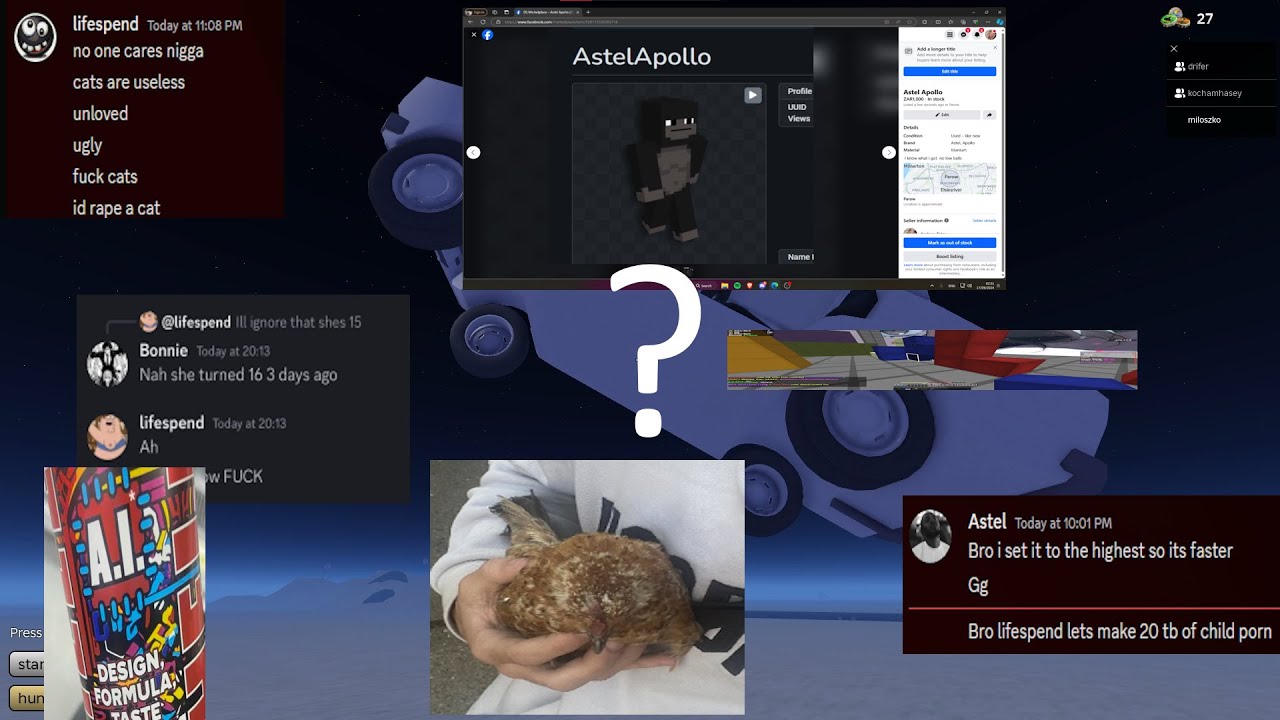Open Brave browser from the taskbar
1280x720 pixels.
tap(750, 285)
